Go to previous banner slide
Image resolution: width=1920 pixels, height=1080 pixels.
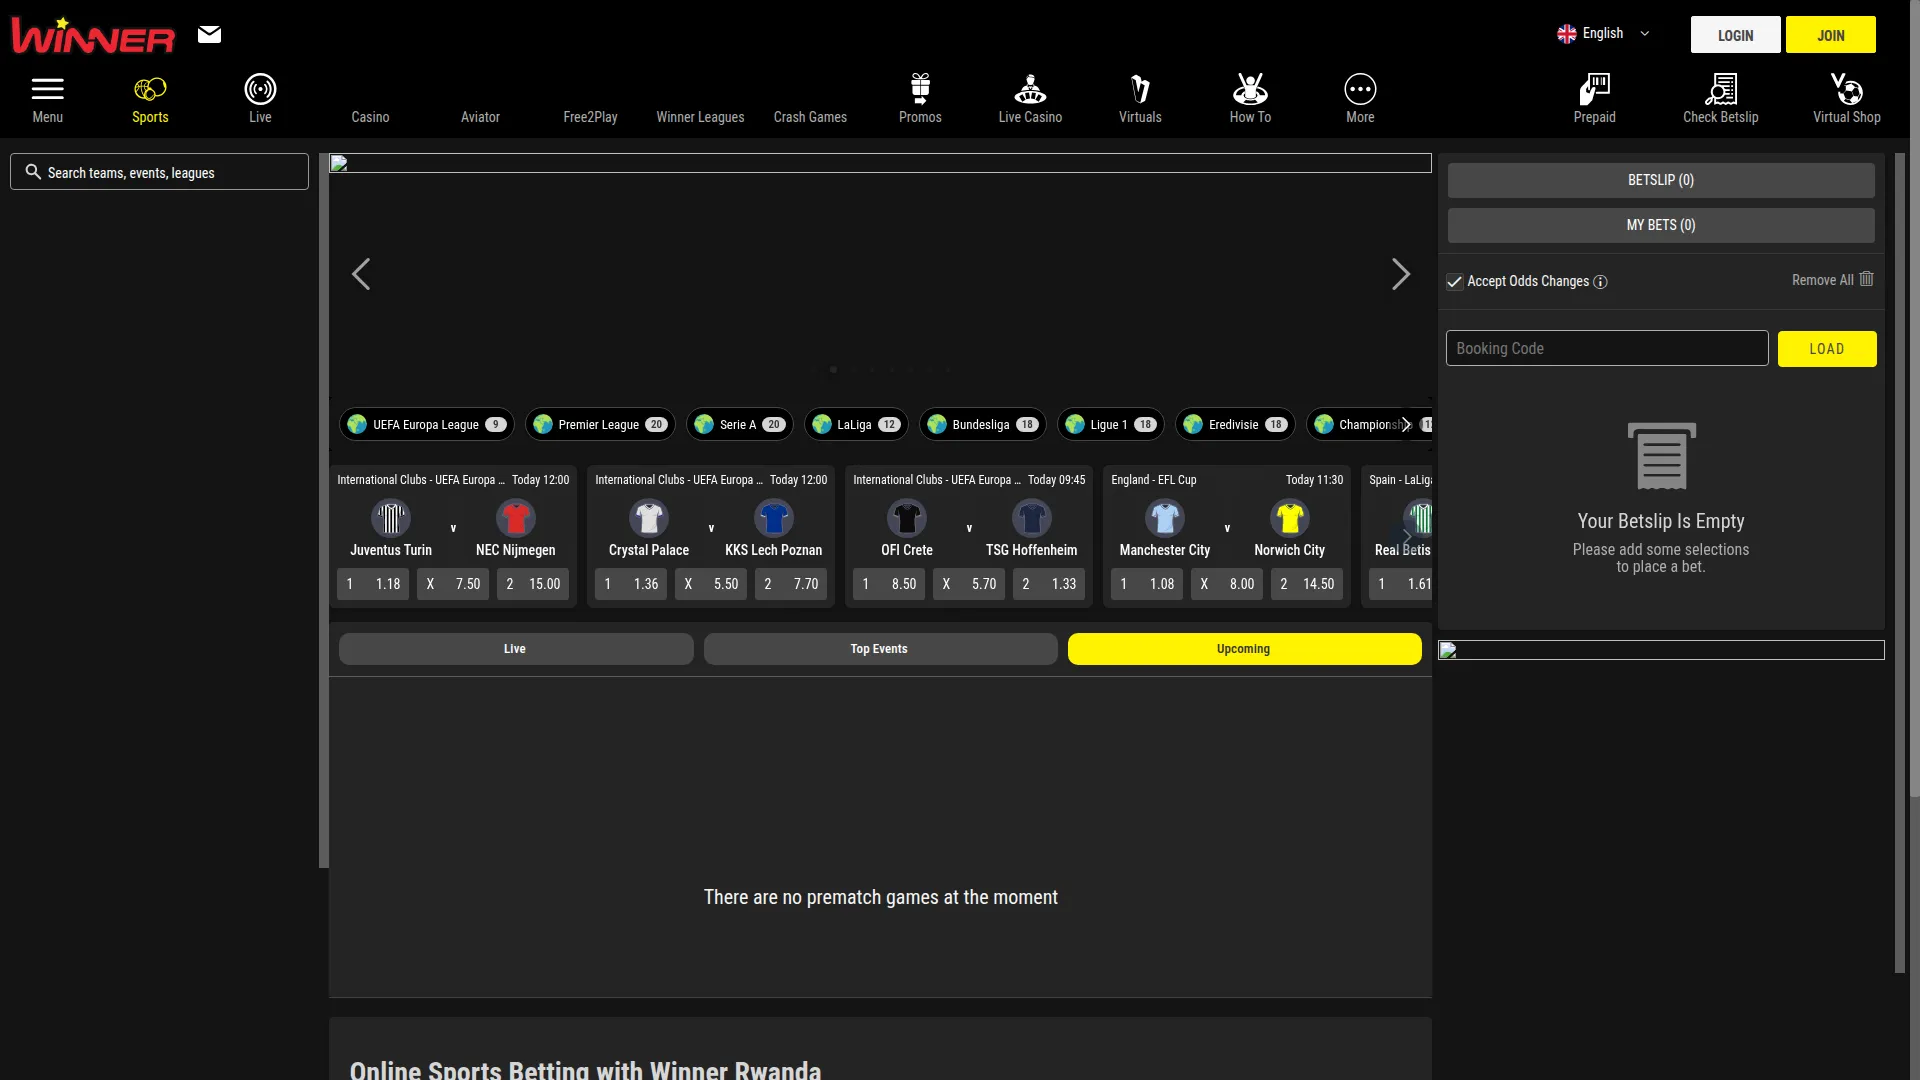coord(361,274)
